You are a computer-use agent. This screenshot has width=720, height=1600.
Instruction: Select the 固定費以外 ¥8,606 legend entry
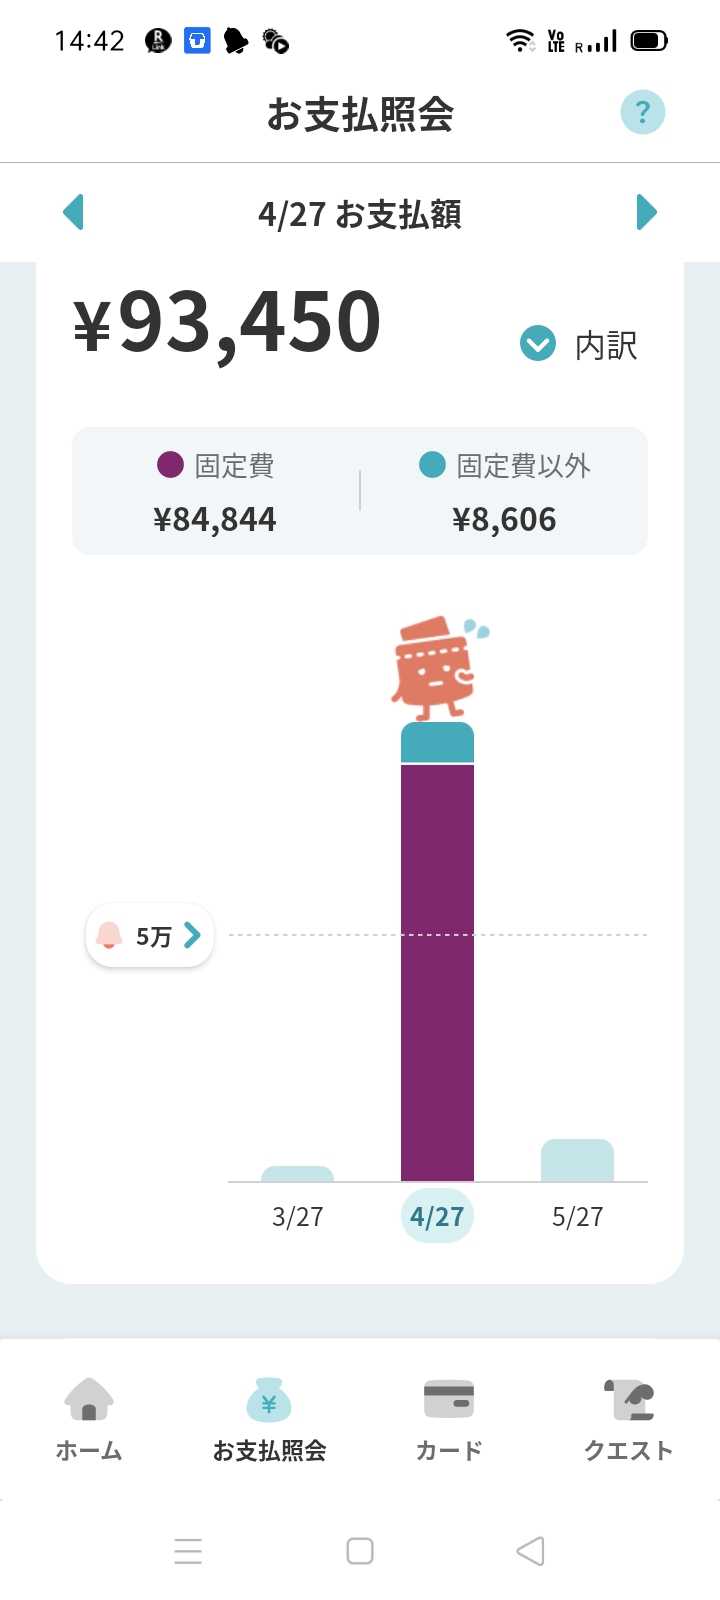[x=504, y=492]
